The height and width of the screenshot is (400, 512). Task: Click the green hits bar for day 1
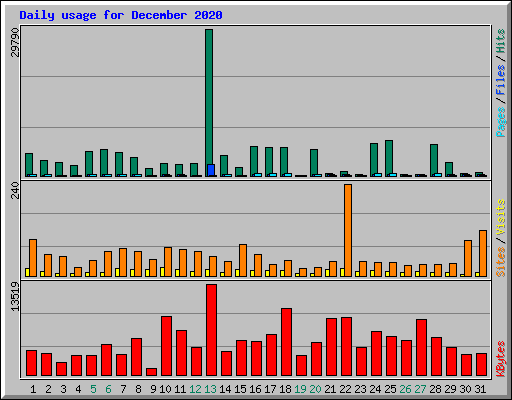point(29,164)
